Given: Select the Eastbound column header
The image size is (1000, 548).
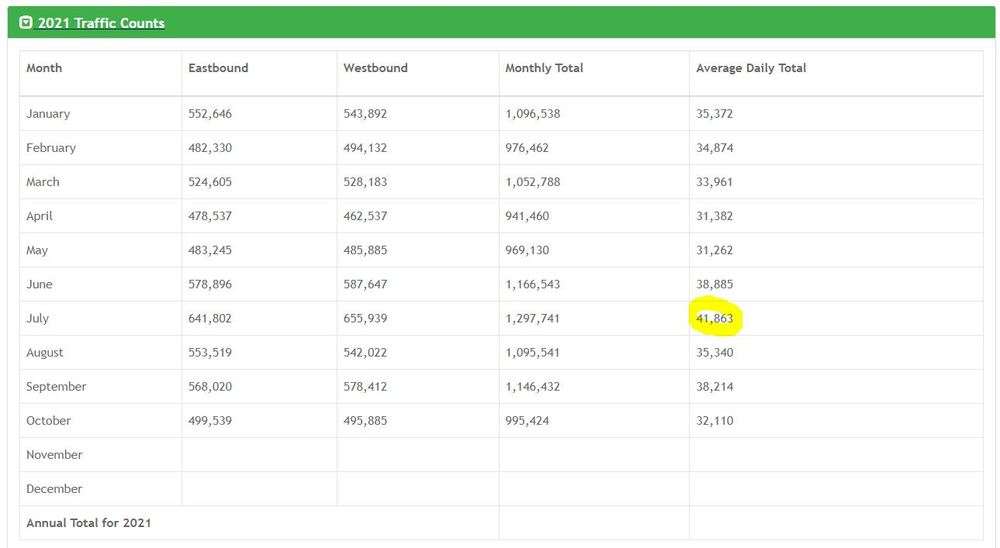Looking at the screenshot, I should [218, 68].
